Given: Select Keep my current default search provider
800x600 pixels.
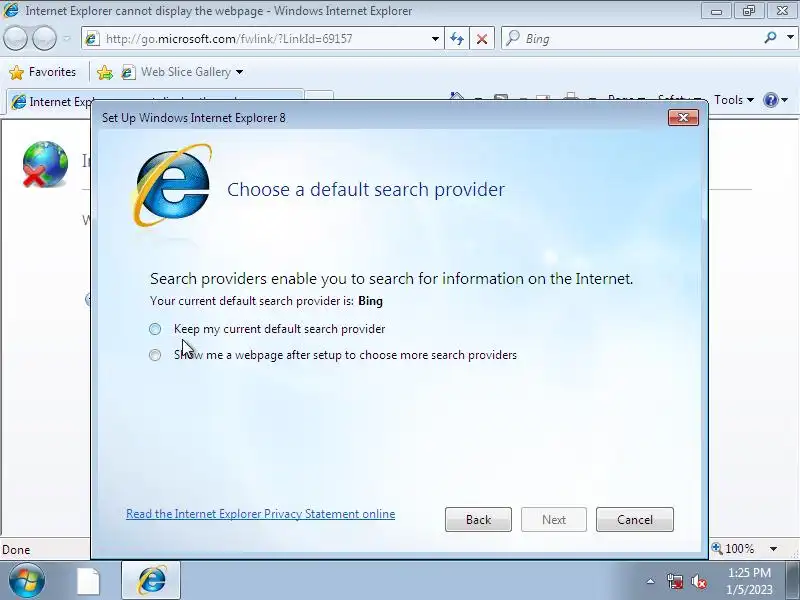Looking at the screenshot, I should (x=155, y=329).
